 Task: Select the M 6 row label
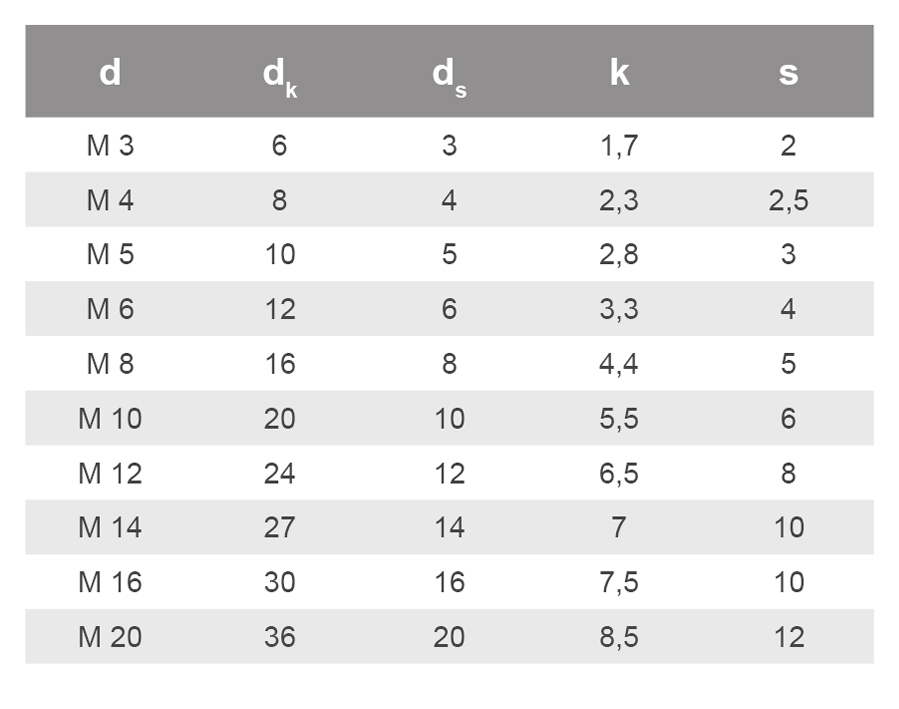pyautogui.click(x=110, y=309)
